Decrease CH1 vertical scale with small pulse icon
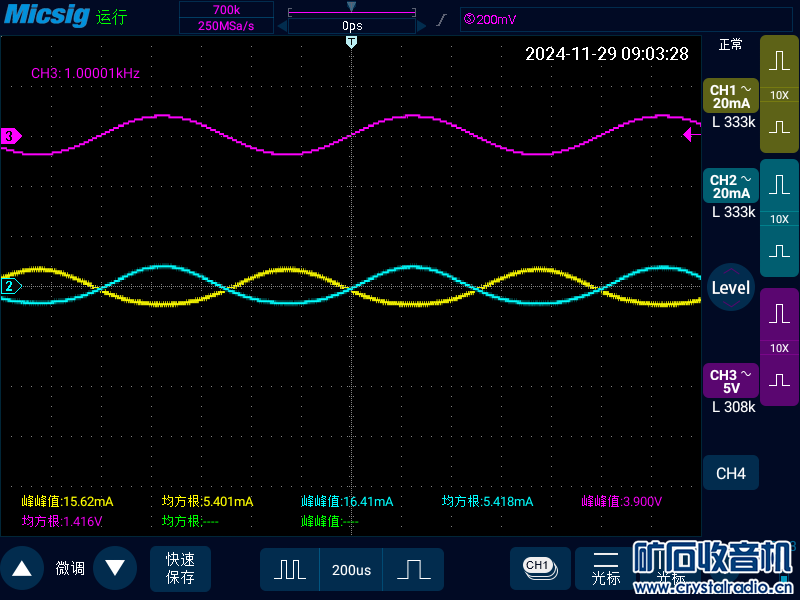This screenshot has height=600, width=800. coord(779,127)
